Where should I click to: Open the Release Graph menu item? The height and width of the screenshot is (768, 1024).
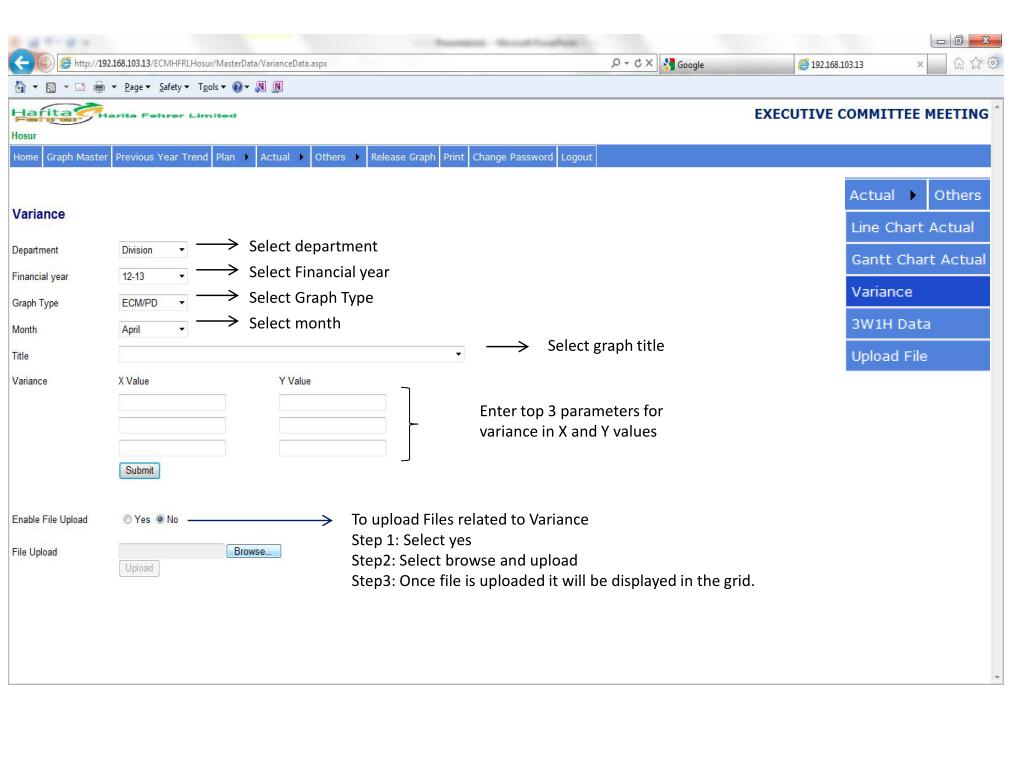[403, 157]
